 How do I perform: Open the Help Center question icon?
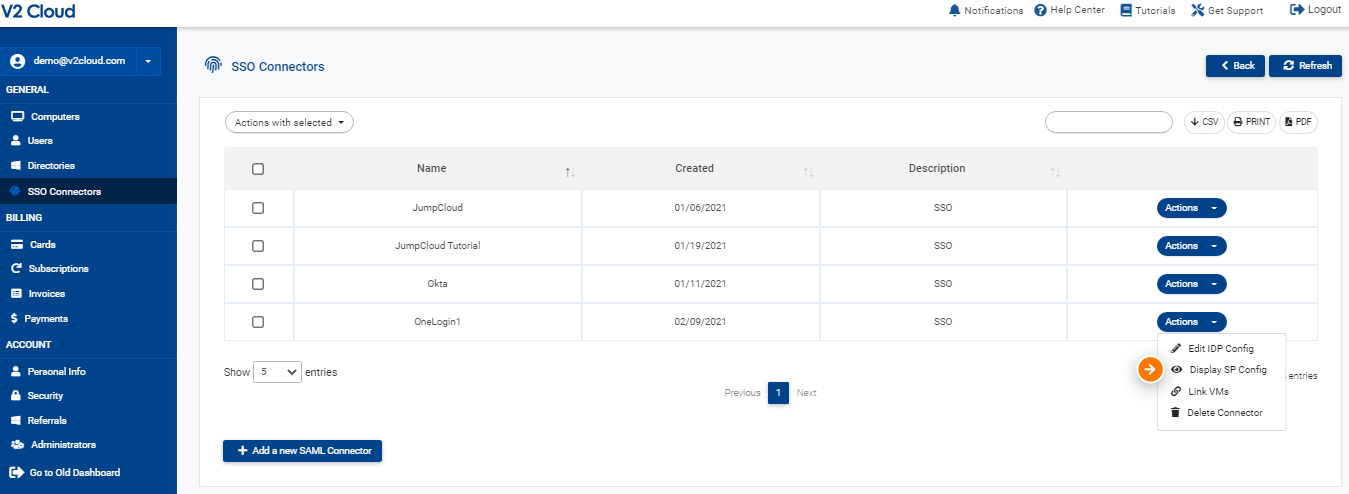[1040, 10]
